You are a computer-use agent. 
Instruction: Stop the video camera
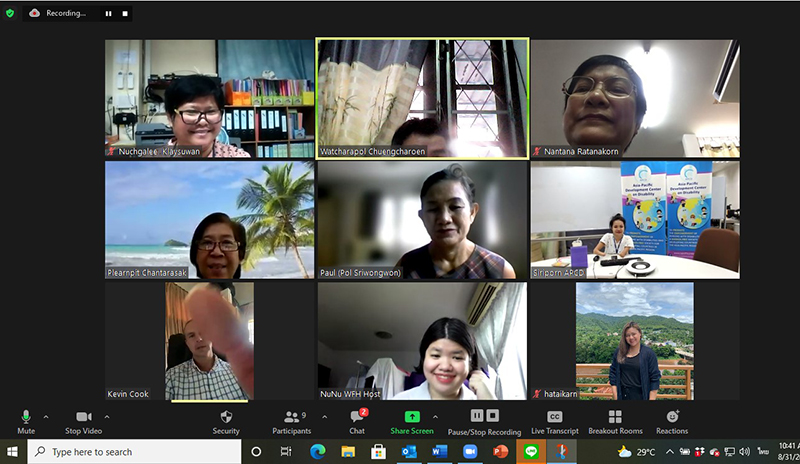pyautogui.click(x=84, y=417)
